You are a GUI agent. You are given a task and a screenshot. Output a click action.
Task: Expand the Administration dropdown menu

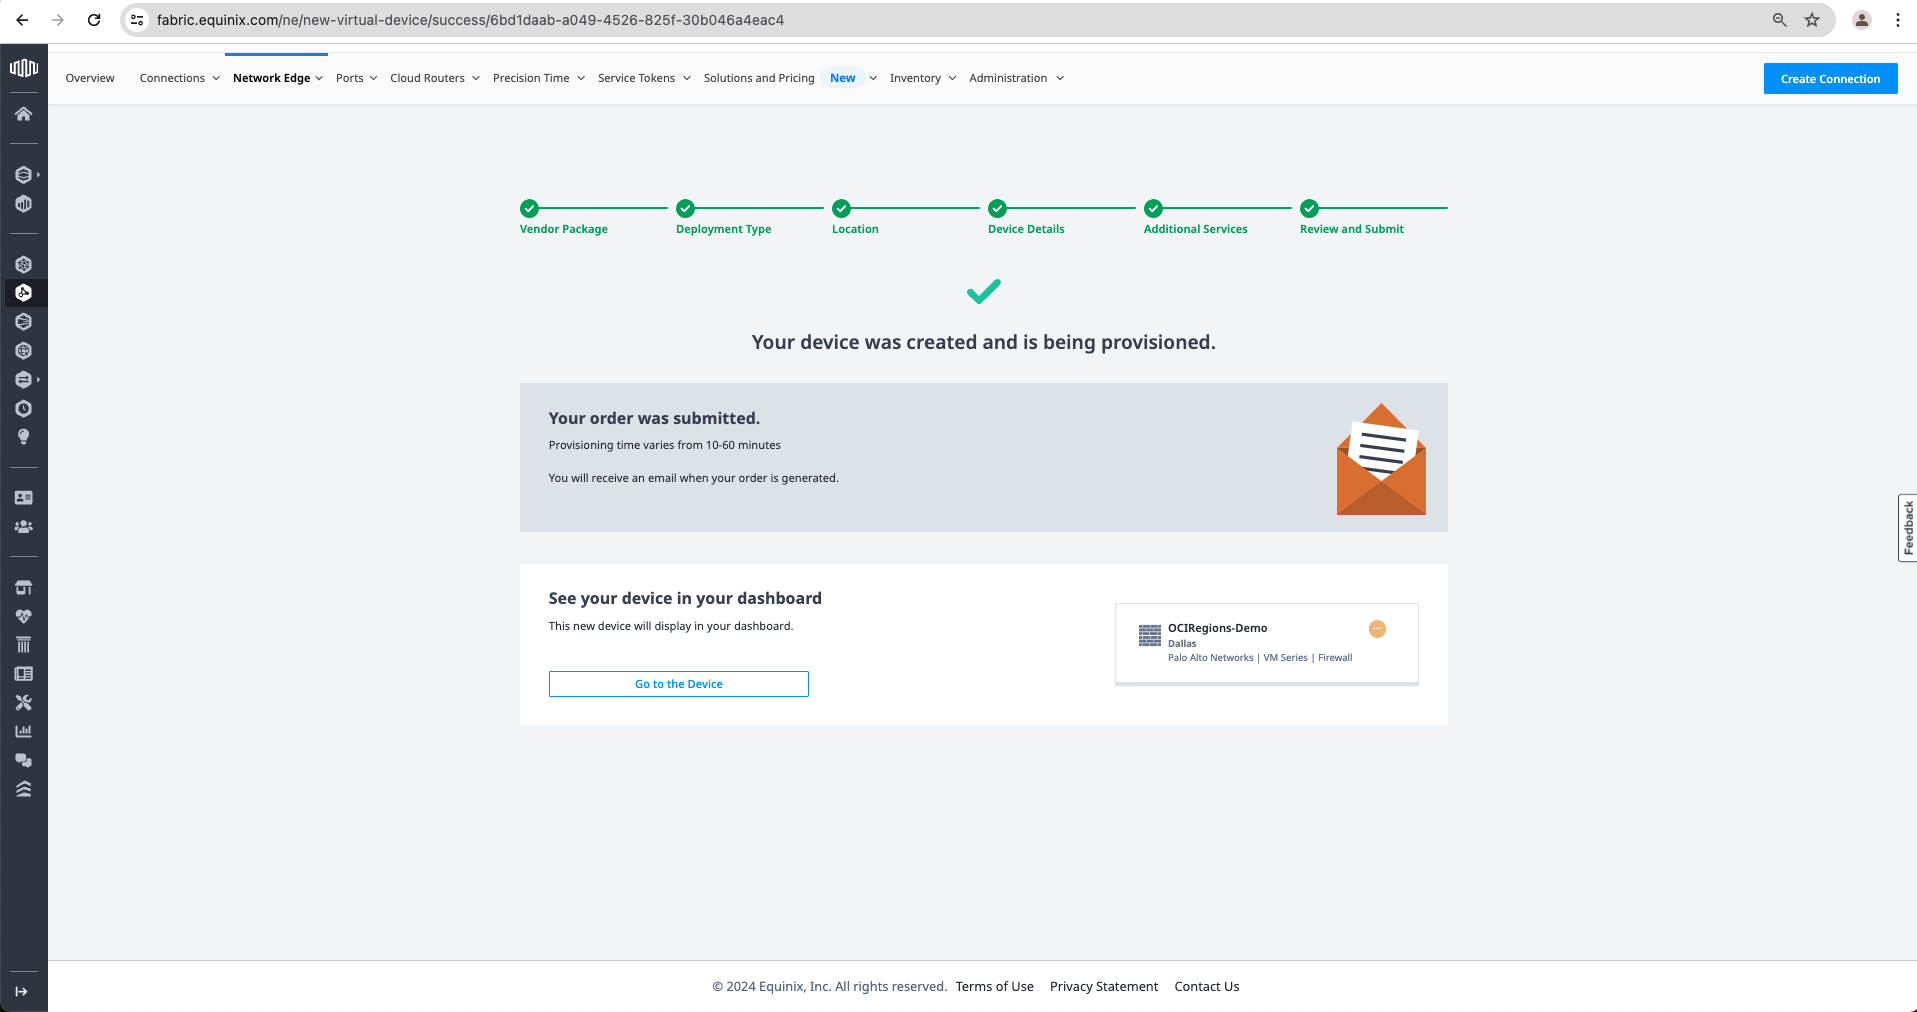click(x=1016, y=78)
